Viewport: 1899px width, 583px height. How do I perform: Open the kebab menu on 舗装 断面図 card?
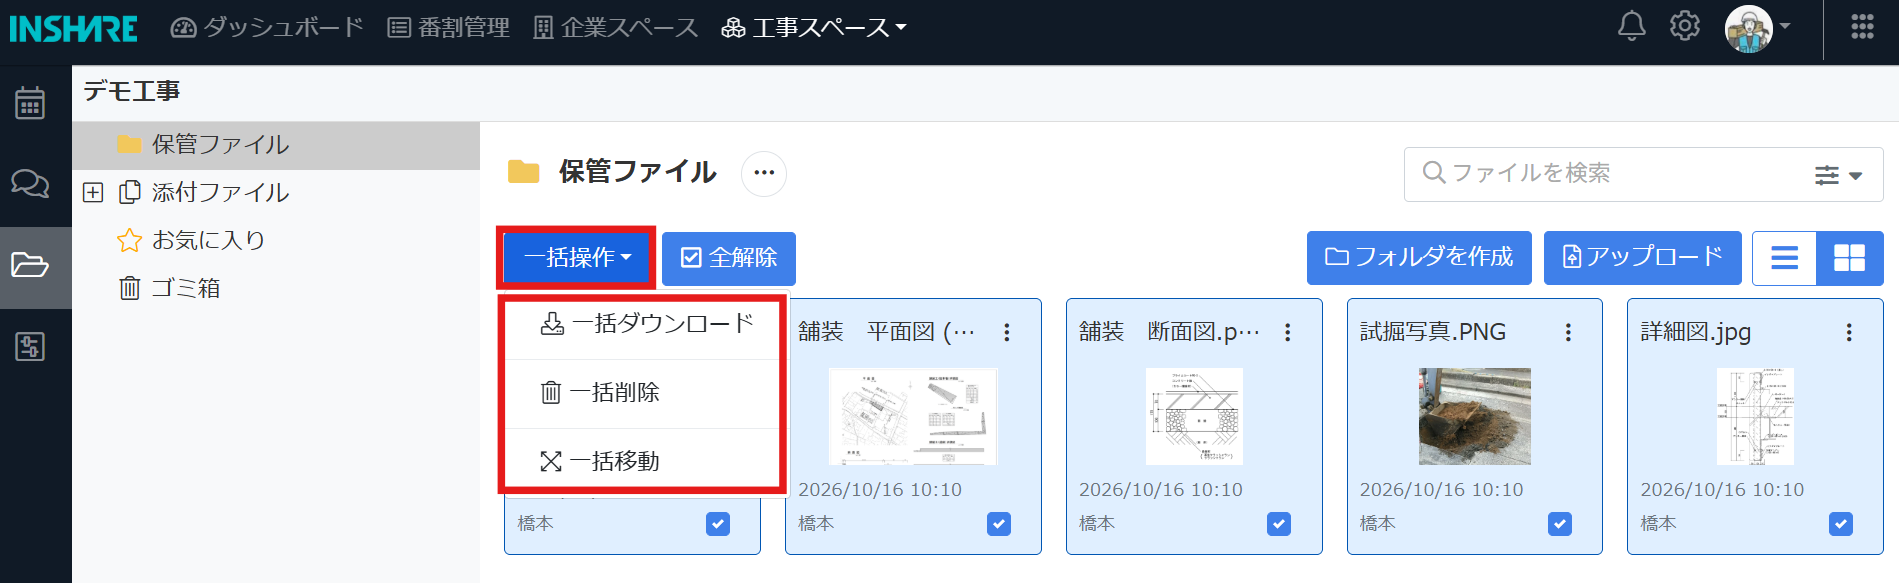coord(1288,332)
